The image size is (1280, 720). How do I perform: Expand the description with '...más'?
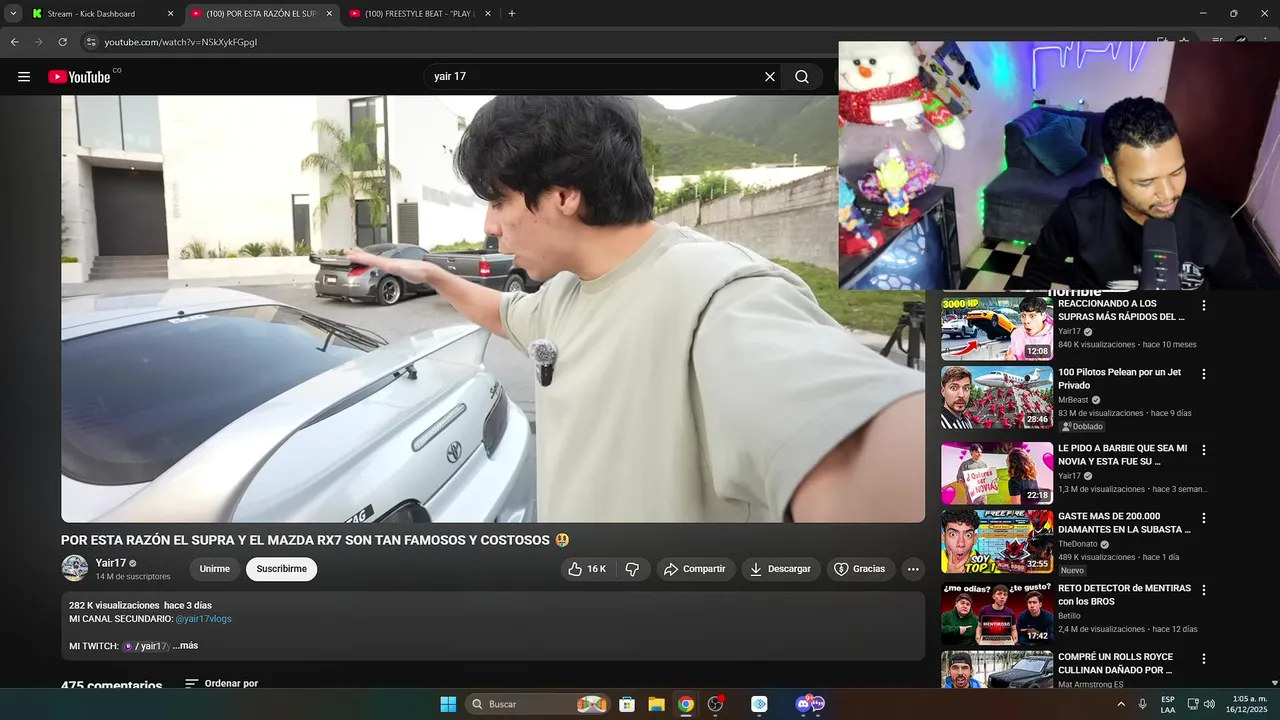pyautogui.click(x=185, y=646)
